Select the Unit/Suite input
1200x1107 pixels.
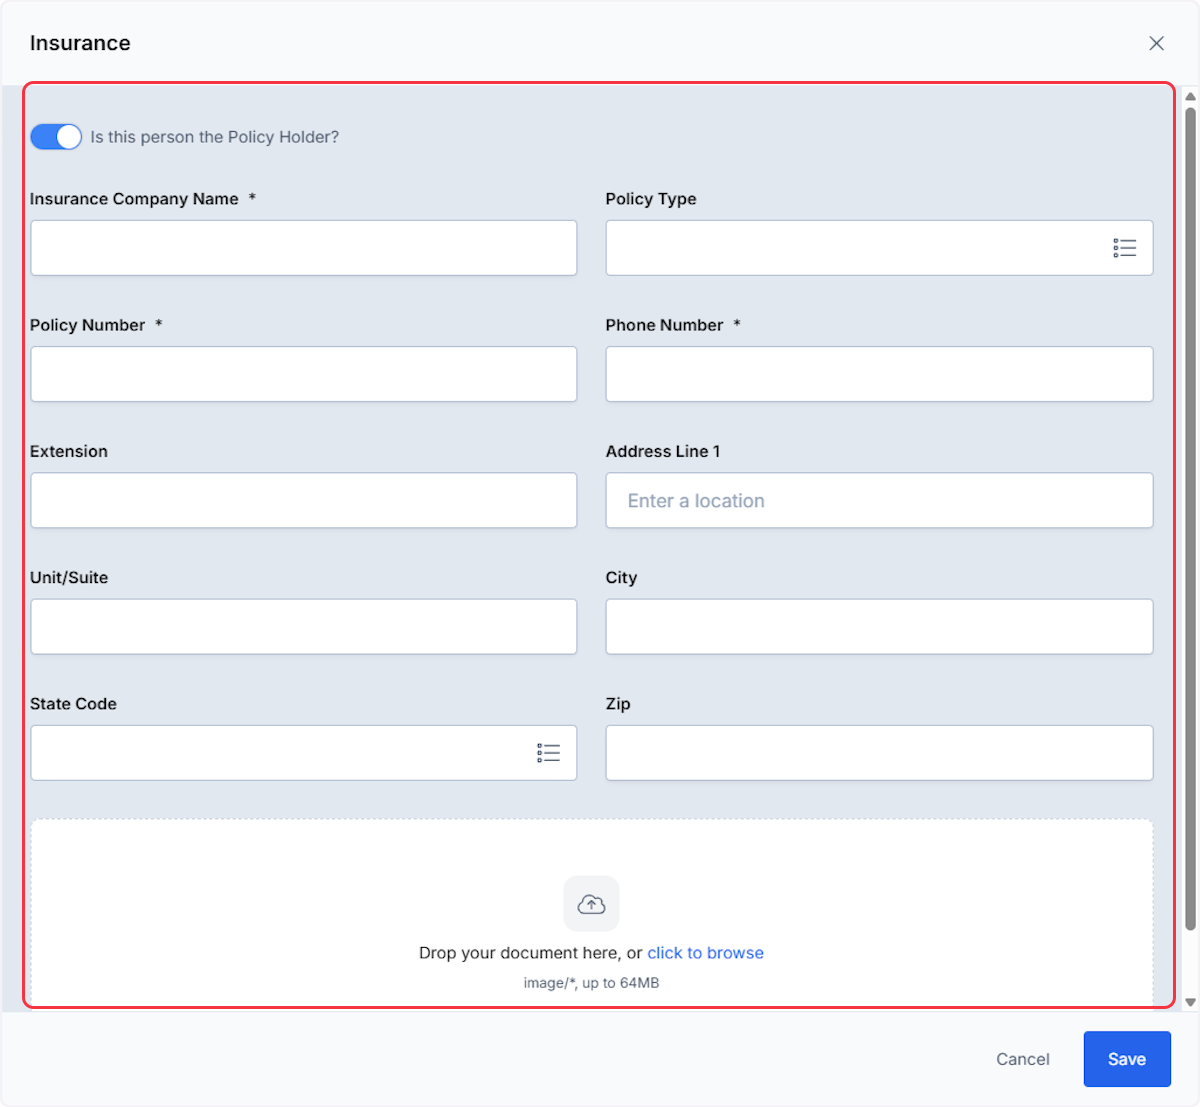[x=304, y=626]
